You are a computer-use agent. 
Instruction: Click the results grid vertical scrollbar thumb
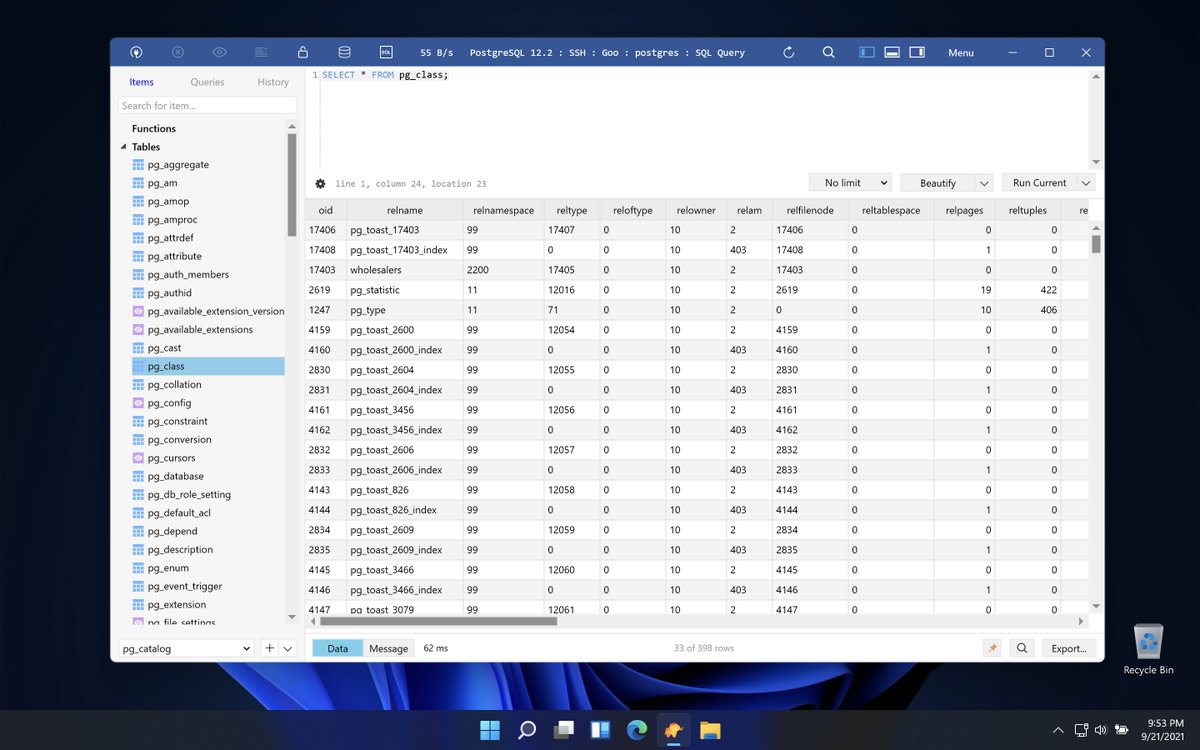click(1095, 244)
